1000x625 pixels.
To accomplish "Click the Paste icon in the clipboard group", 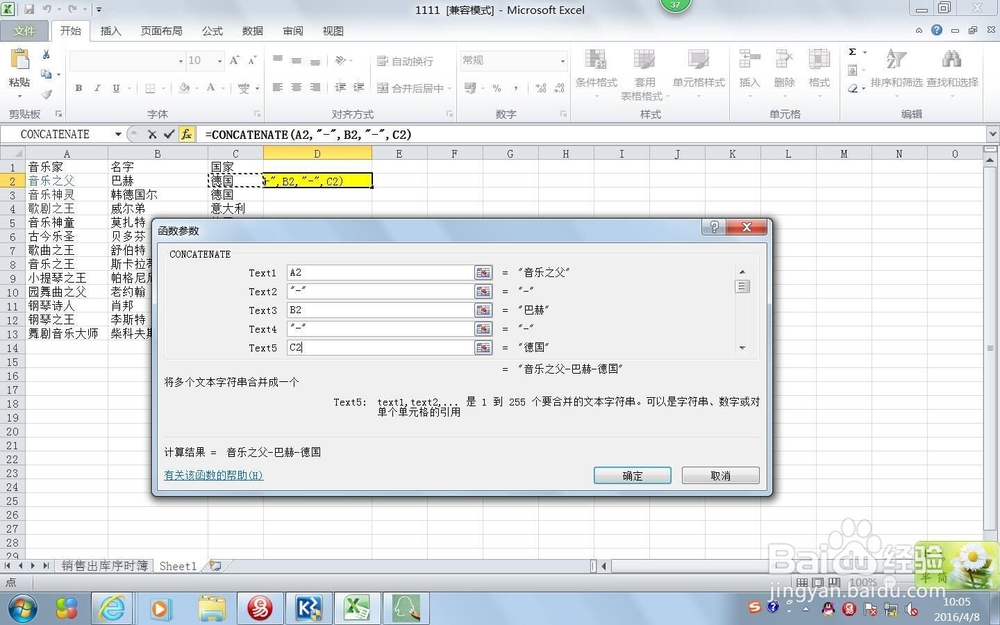I will coord(20,60).
